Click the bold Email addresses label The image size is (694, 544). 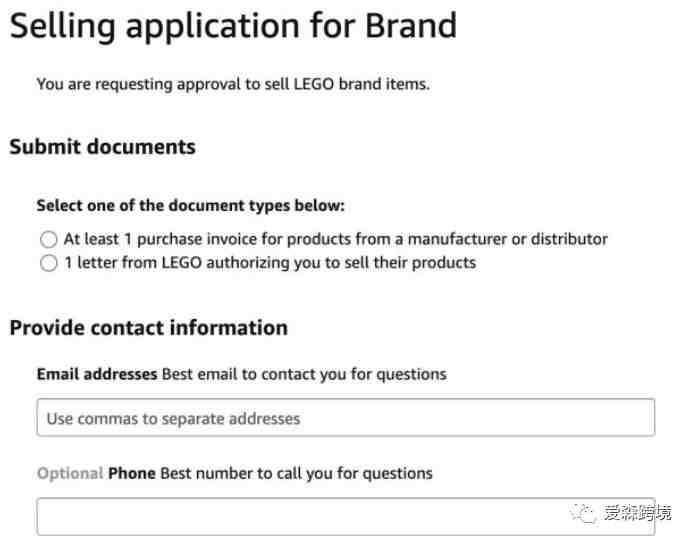[x=97, y=374]
